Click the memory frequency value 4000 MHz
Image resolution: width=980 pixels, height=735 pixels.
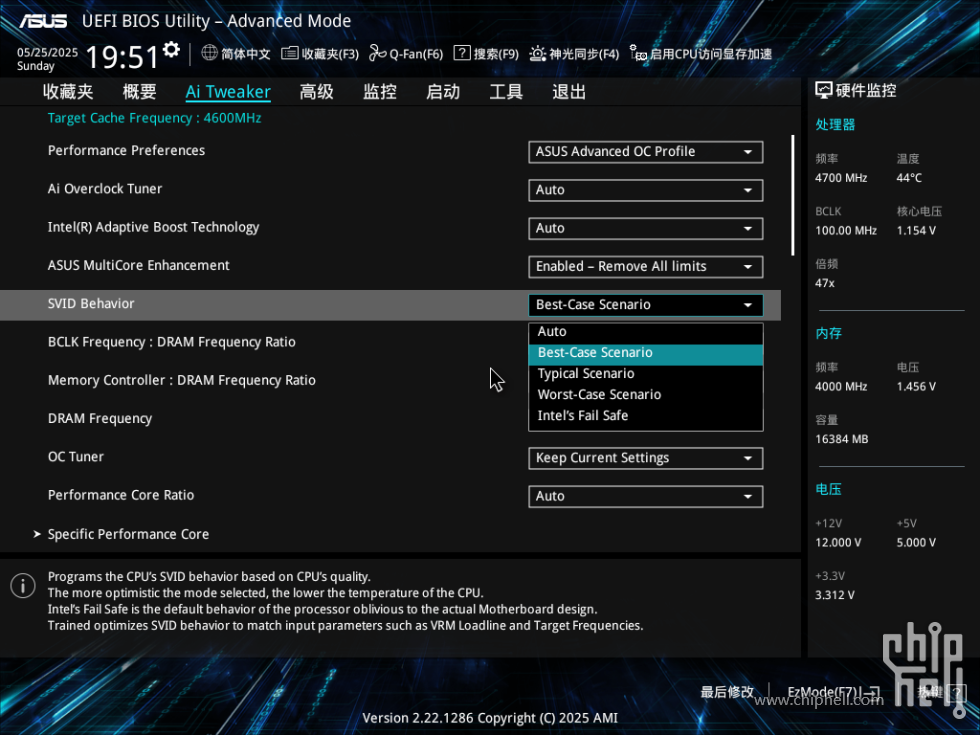[x=841, y=387]
